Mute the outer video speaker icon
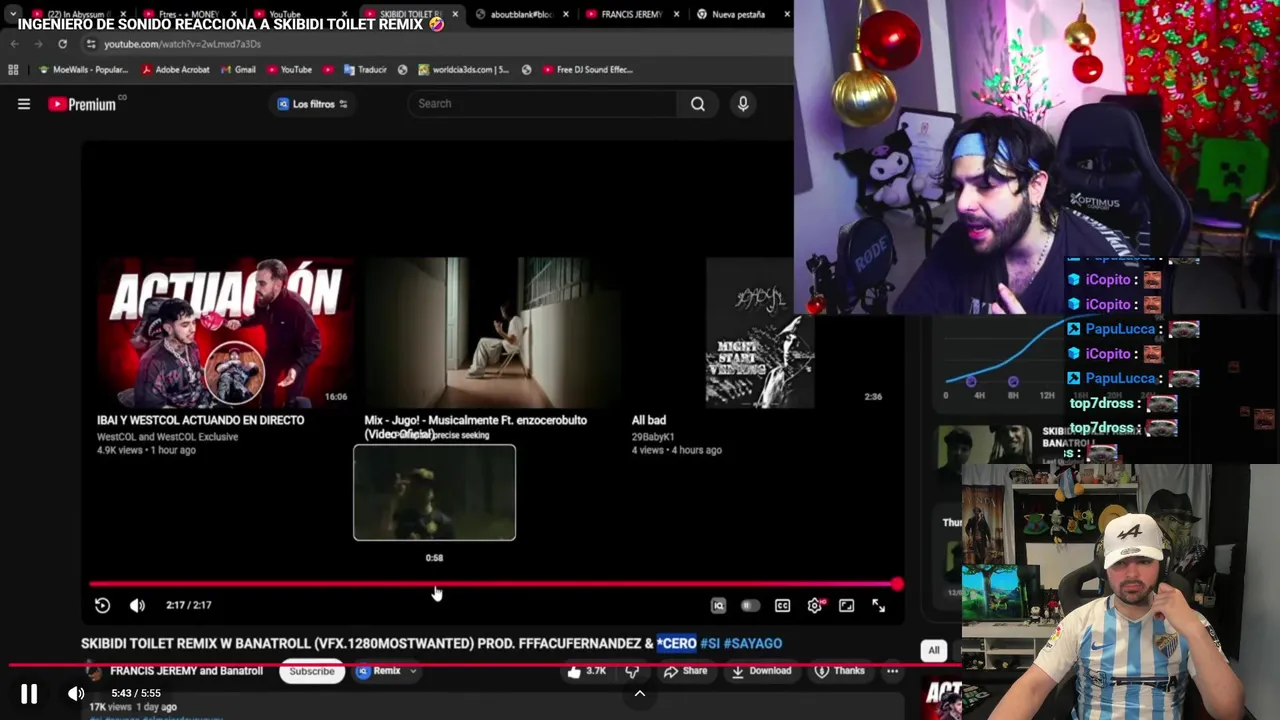 [76, 693]
